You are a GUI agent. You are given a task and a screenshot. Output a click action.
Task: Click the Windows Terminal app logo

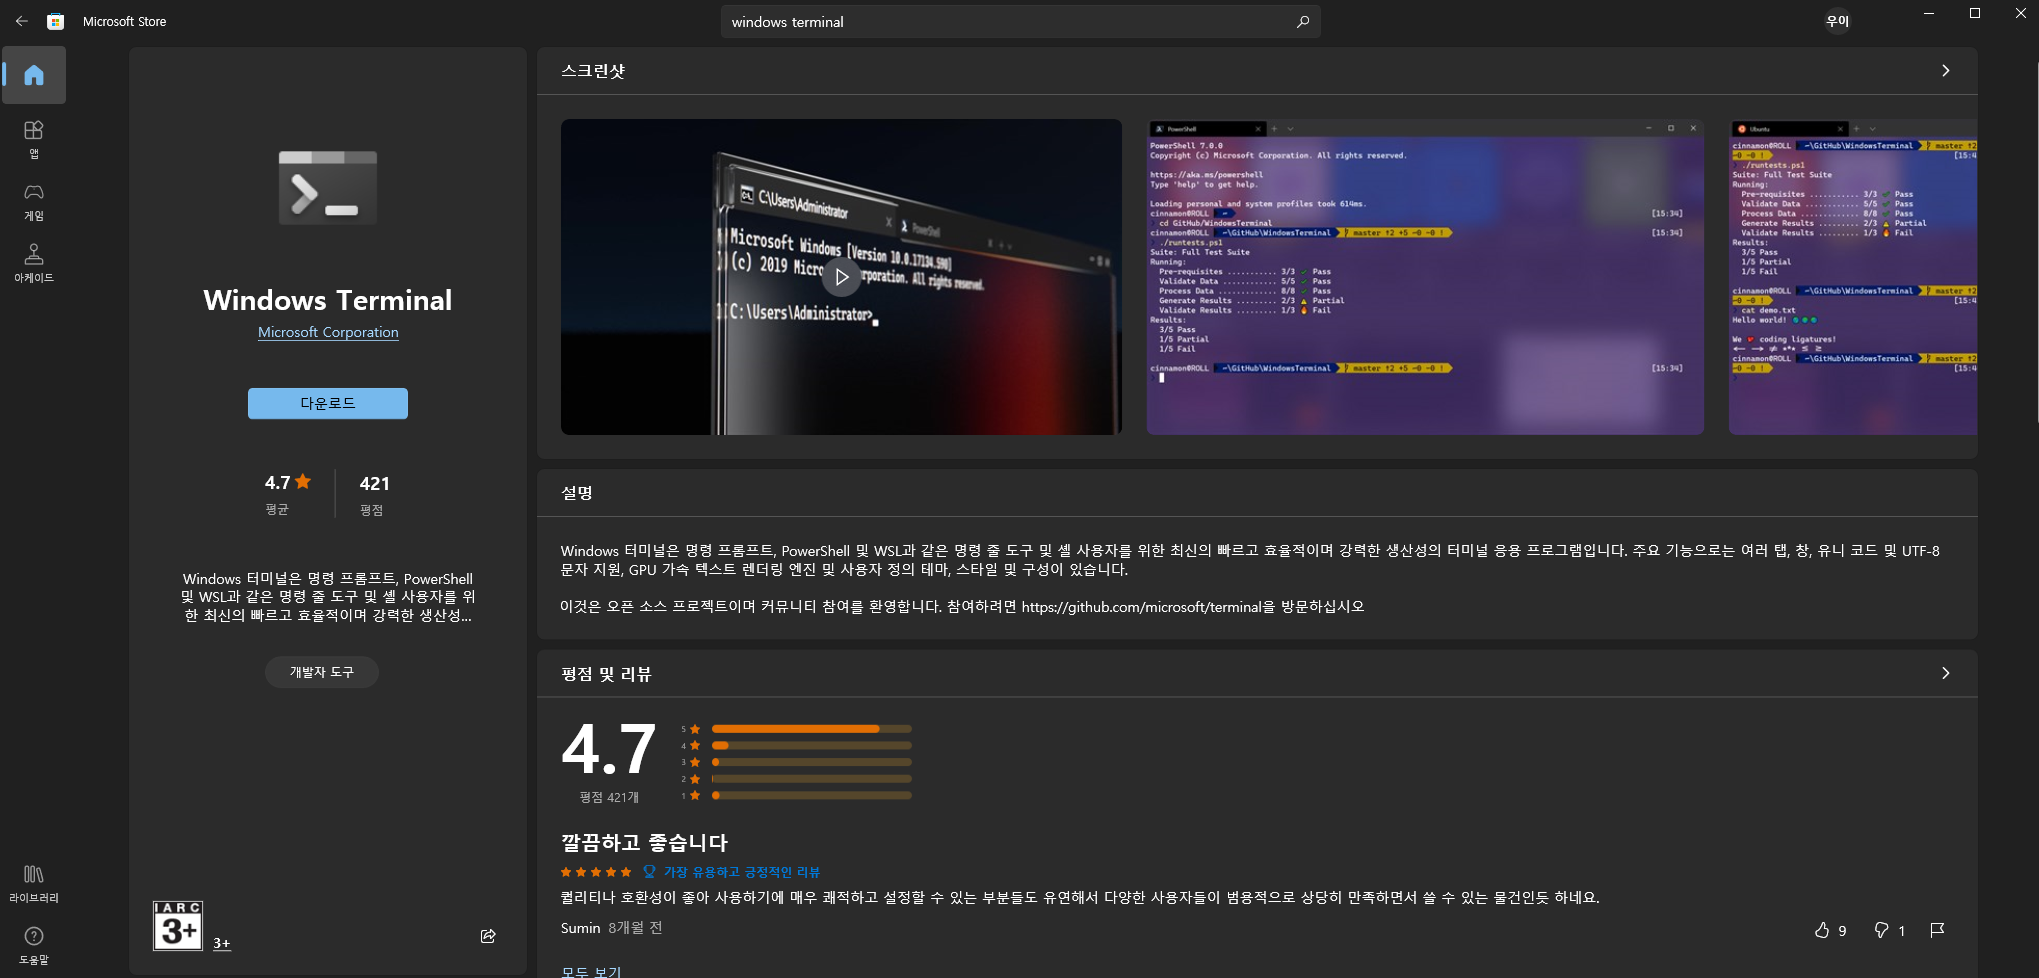[x=328, y=188]
